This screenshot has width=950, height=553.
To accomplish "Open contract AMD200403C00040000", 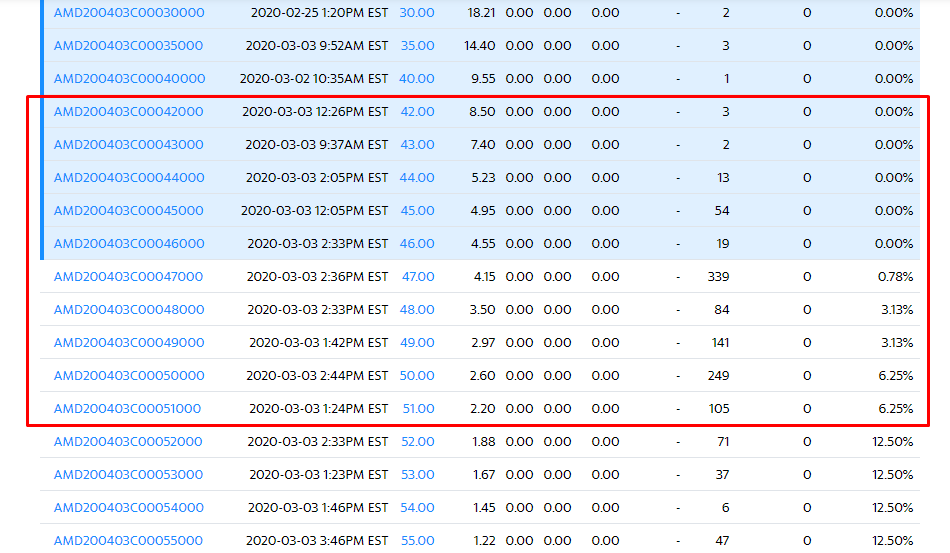I will pos(130,79).
